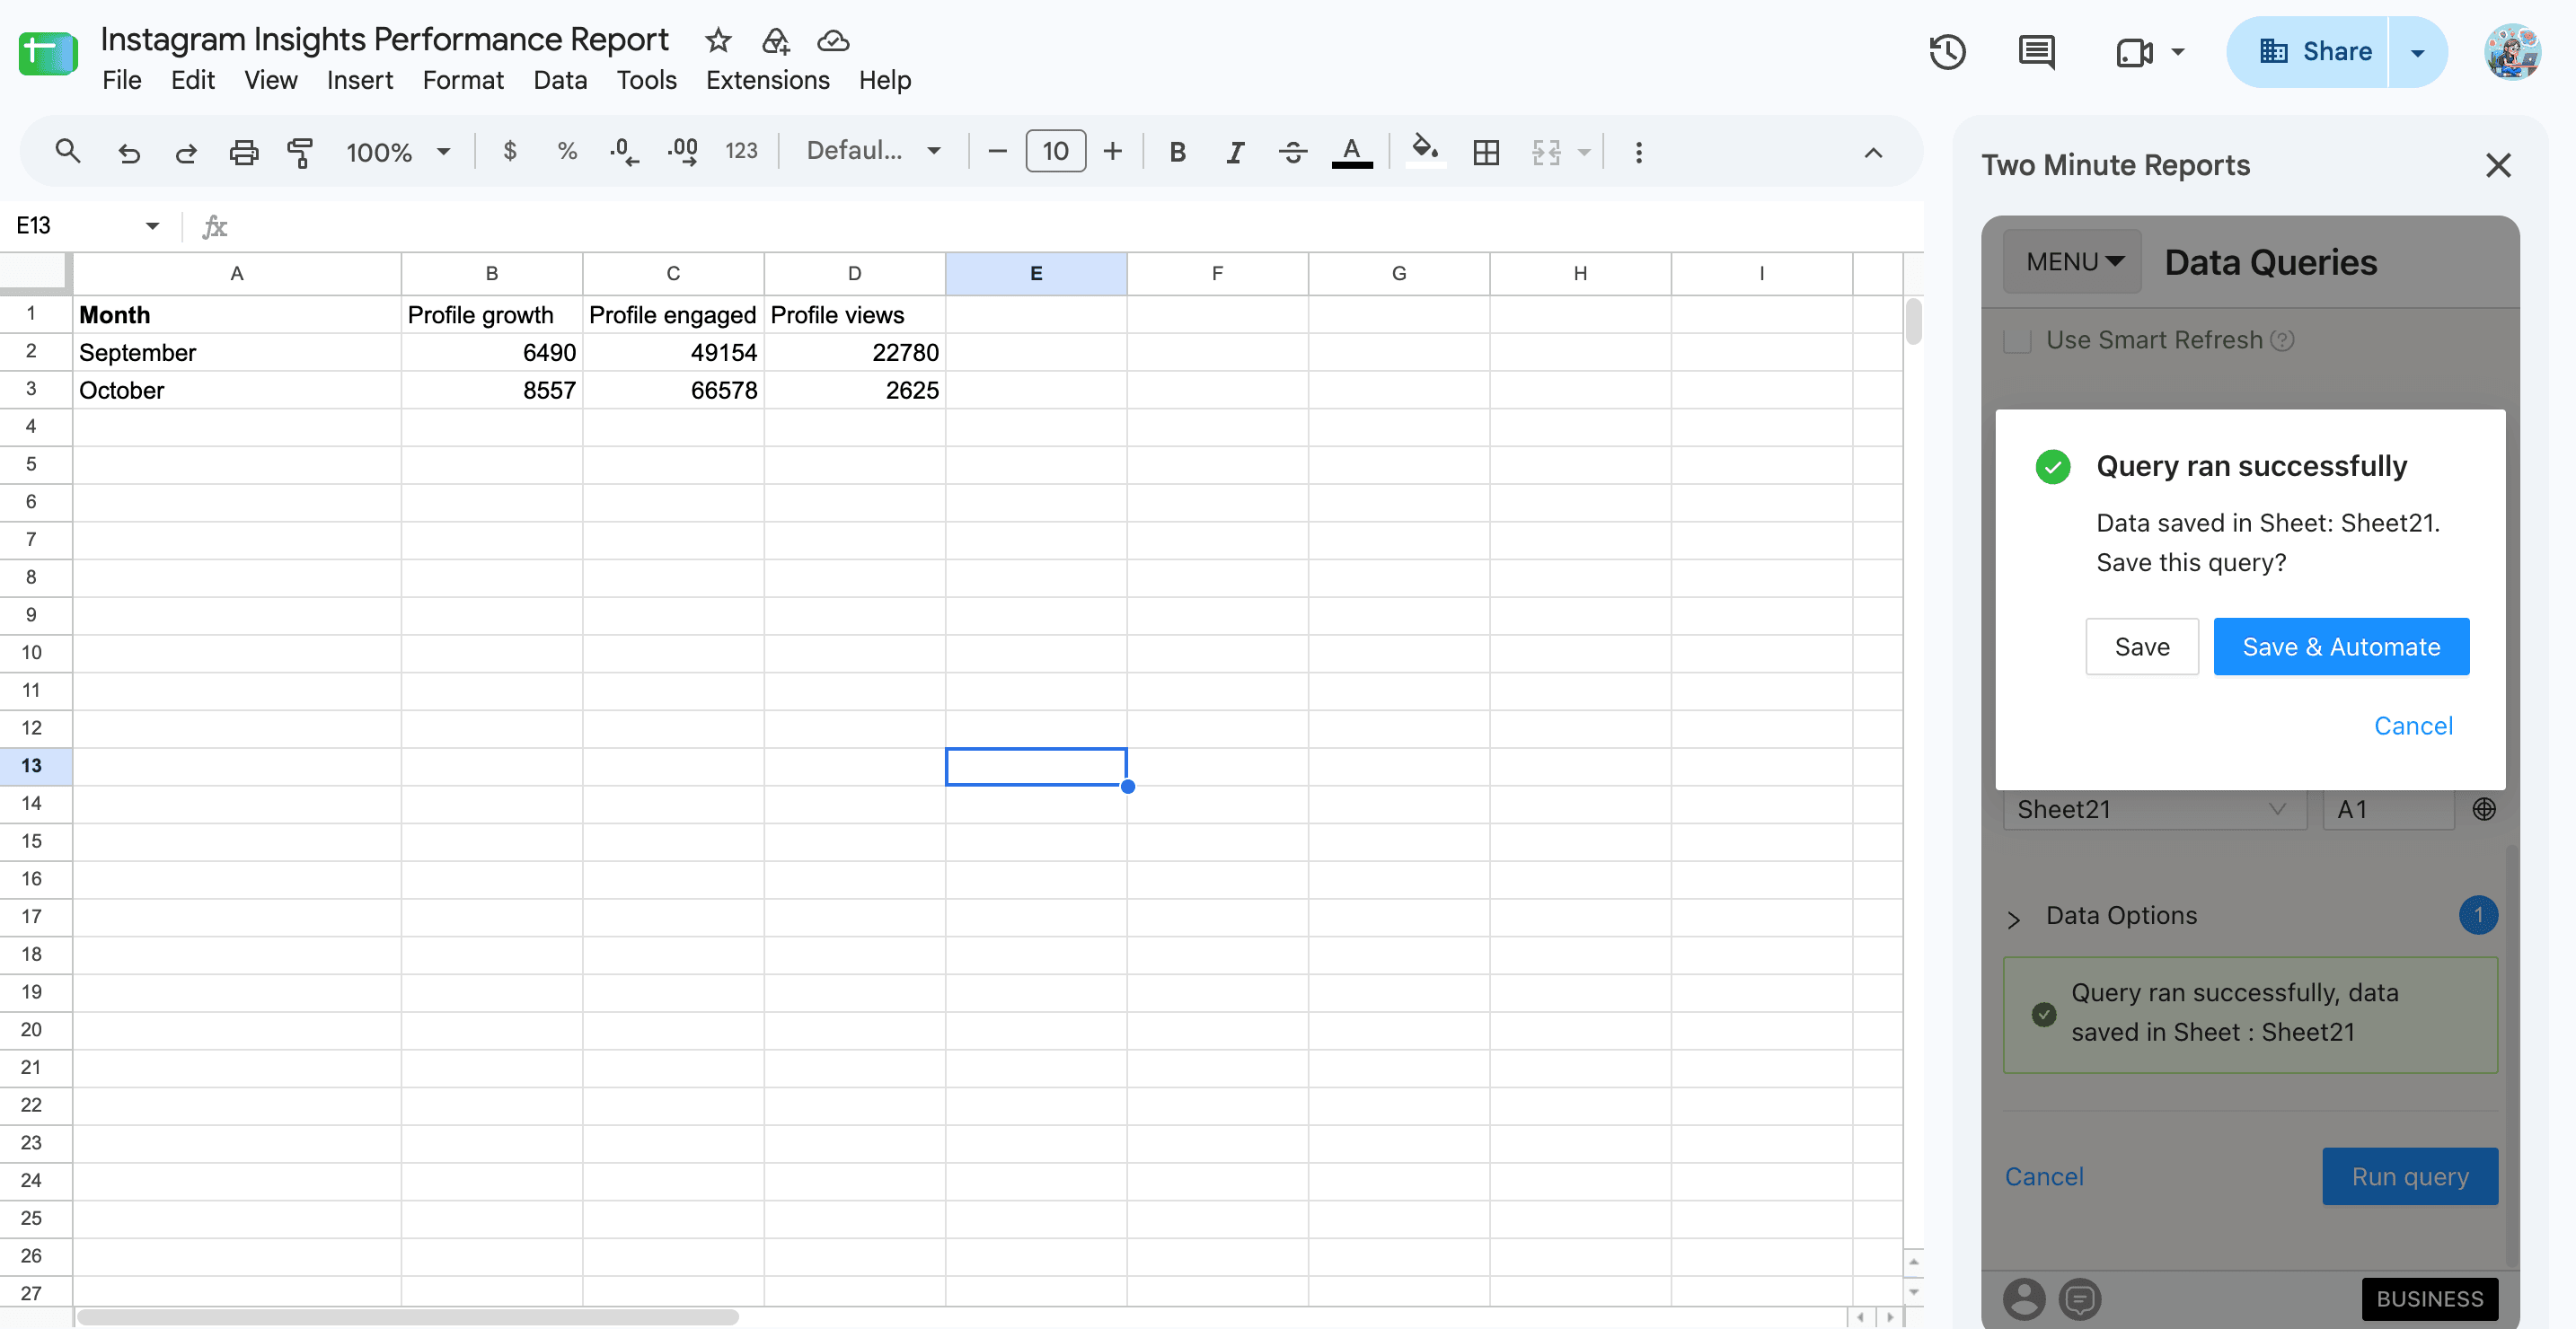The width and height of the screenshot is (2576, 1329).
Task: Click the print icon
Action: point(243,152)
